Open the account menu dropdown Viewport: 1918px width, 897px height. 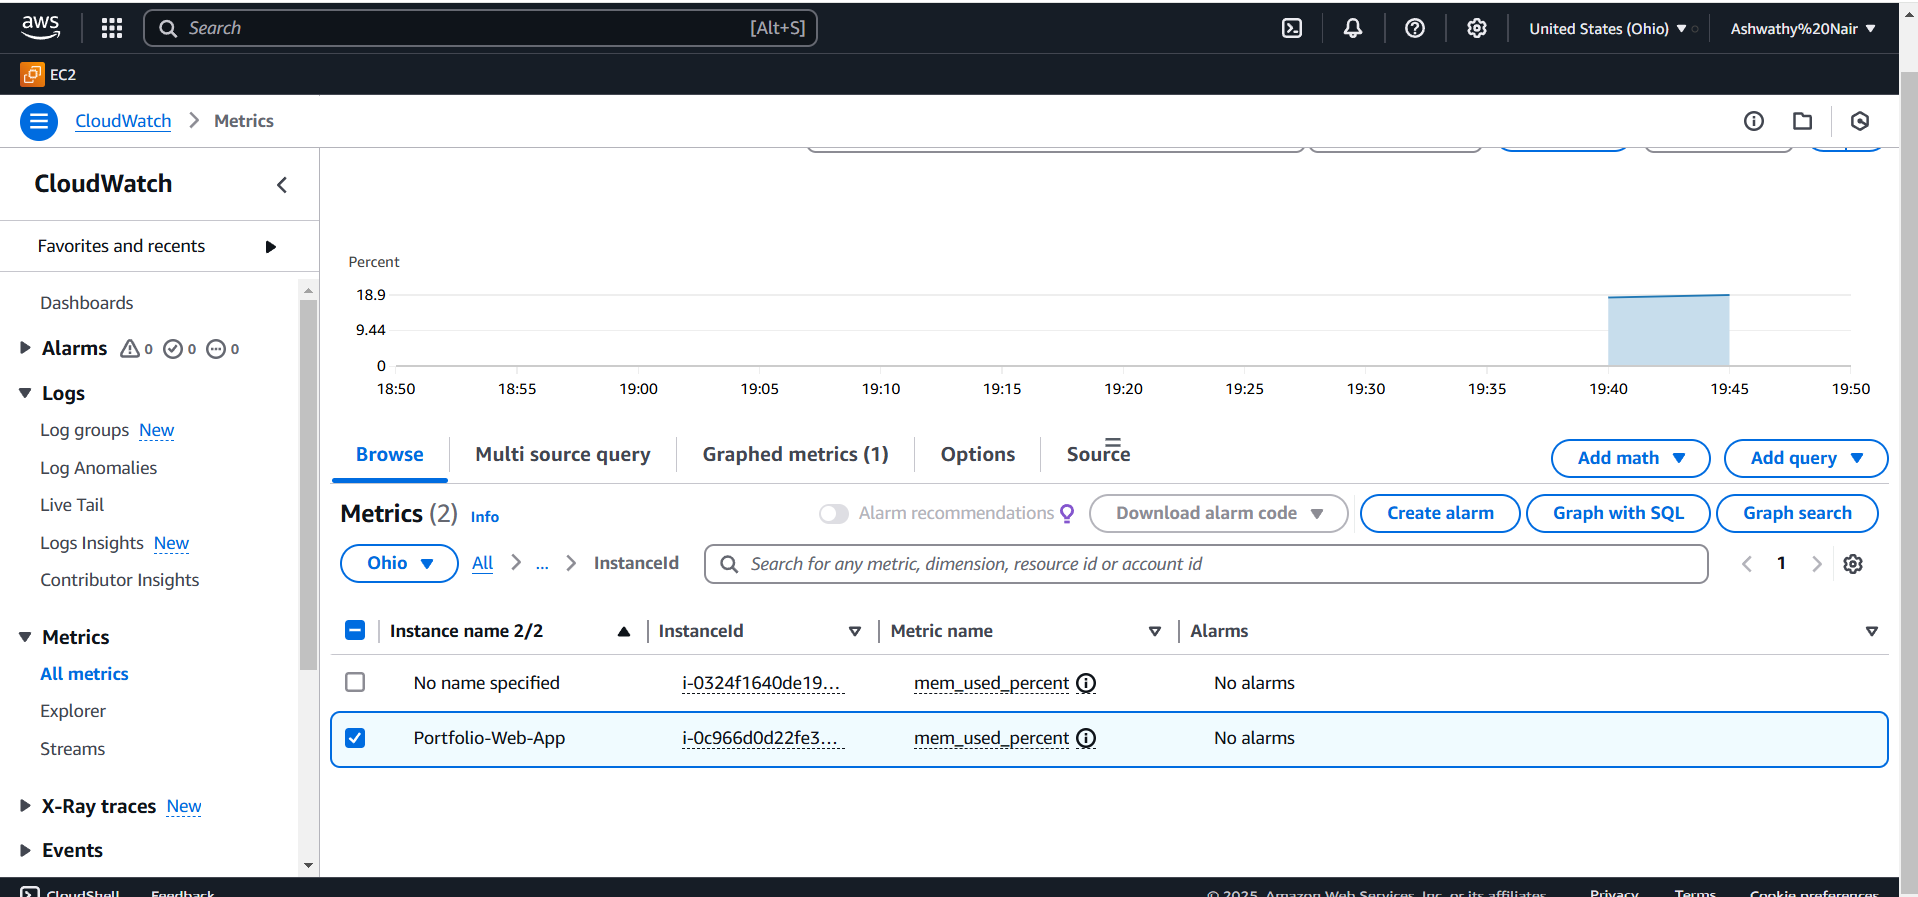[1803, 28]
